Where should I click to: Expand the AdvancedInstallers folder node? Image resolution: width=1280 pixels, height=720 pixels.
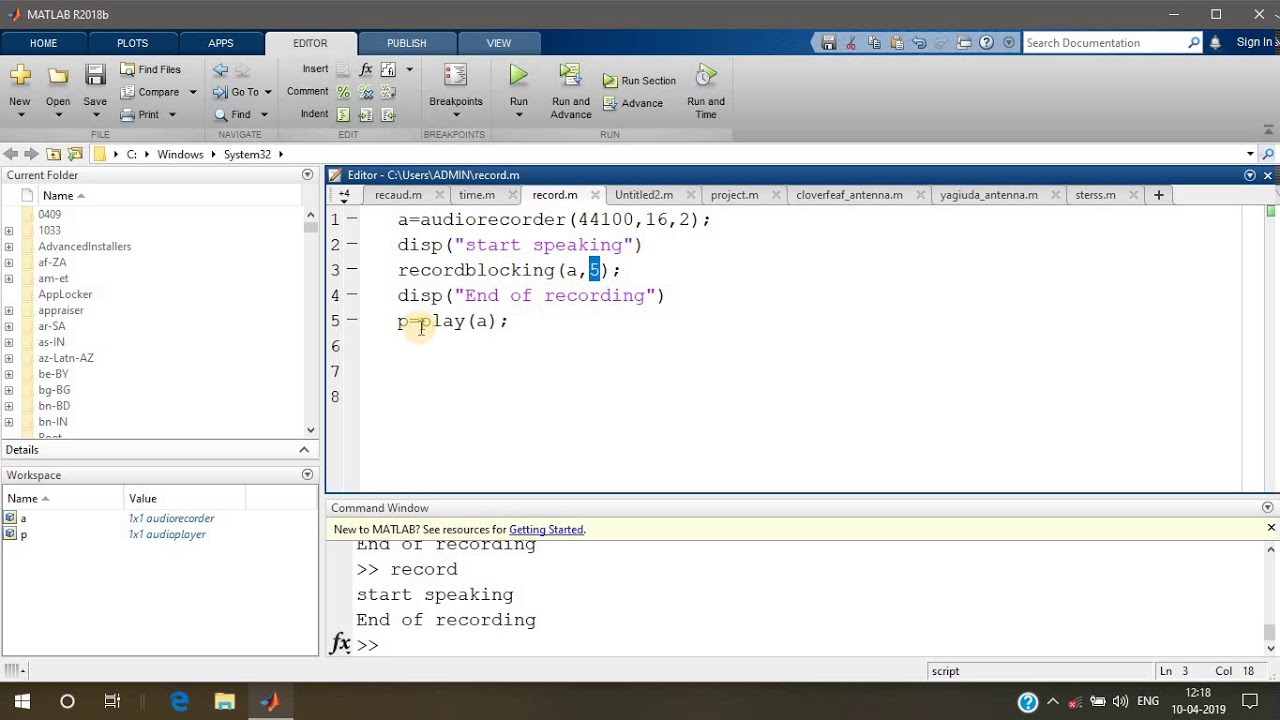tap(9, 247)
